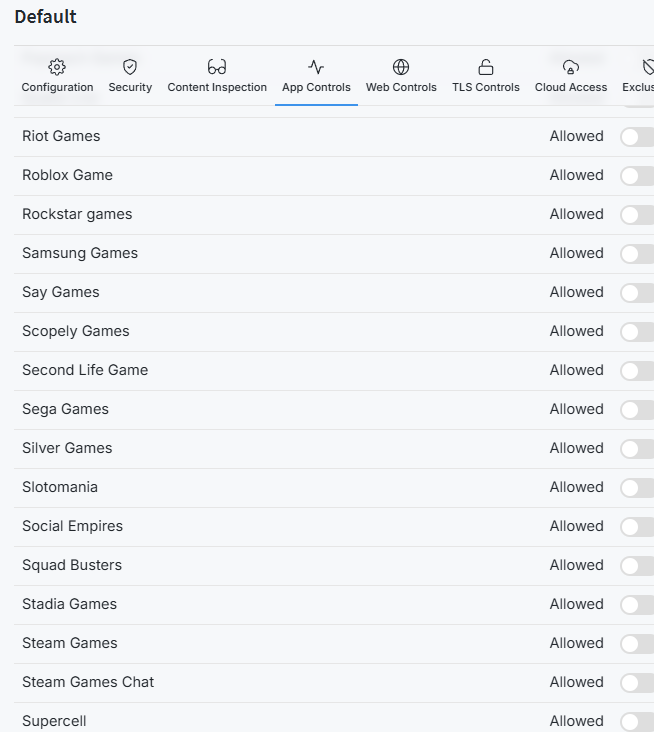Viewport: 654px width, 732px height.
Task: Click the Supercell row name
Action: [54, 721]
